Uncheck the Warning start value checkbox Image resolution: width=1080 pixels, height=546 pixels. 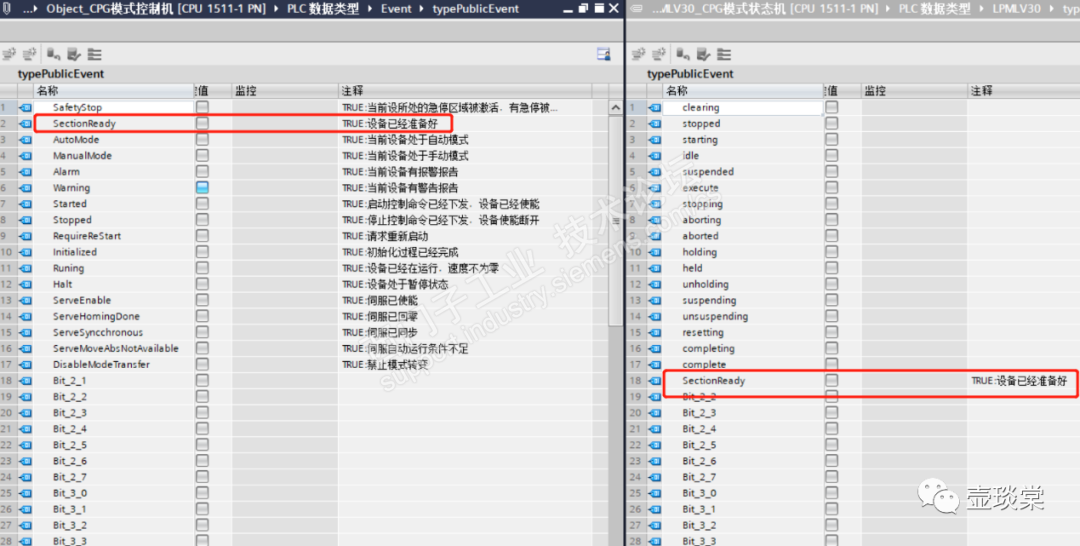[x=202, y=187]
